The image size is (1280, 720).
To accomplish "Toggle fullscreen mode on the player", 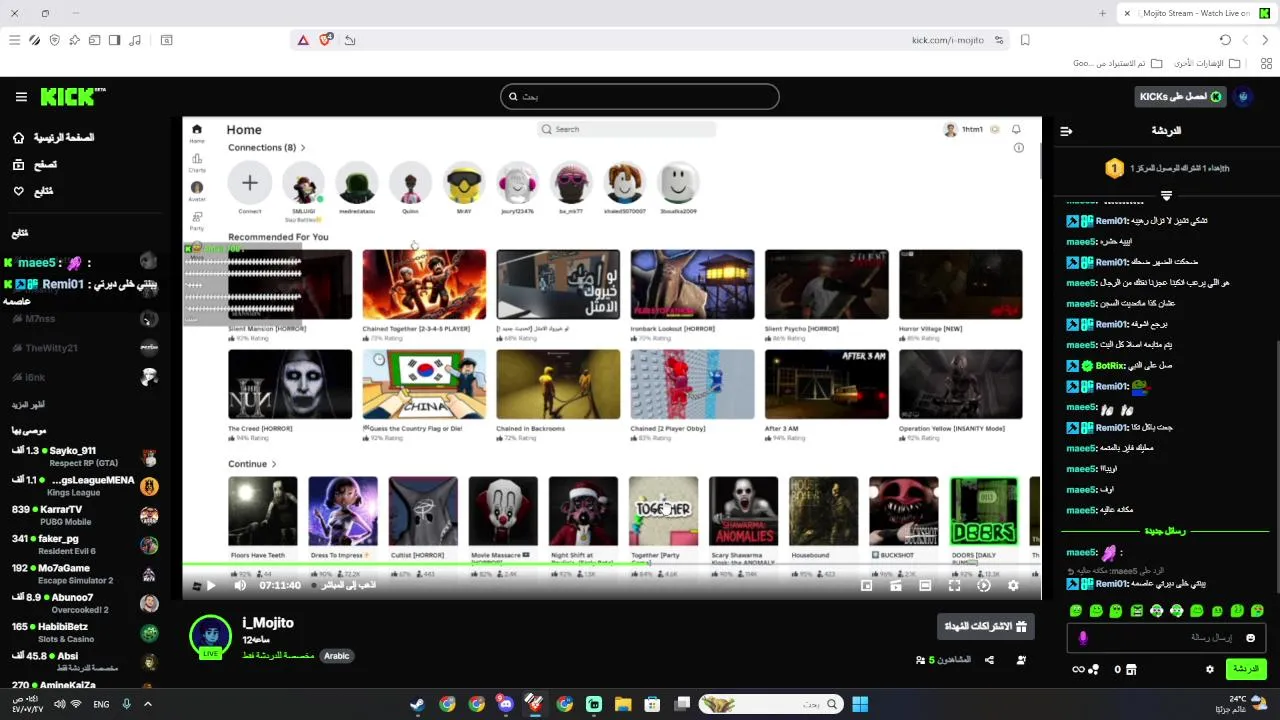I will [954, 586].
